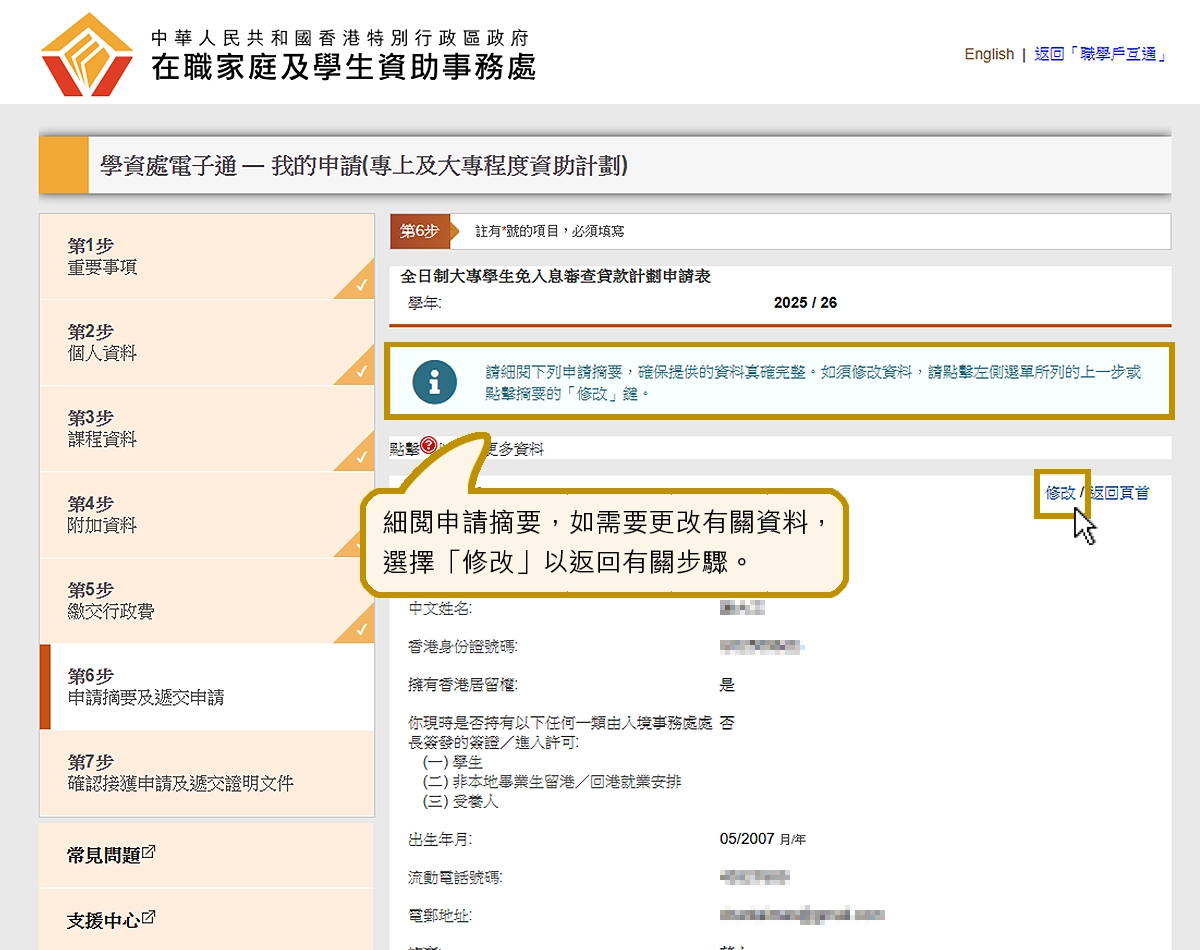
Task: Click the external link icon beside 常見問題
Action: tap(149, 853)
